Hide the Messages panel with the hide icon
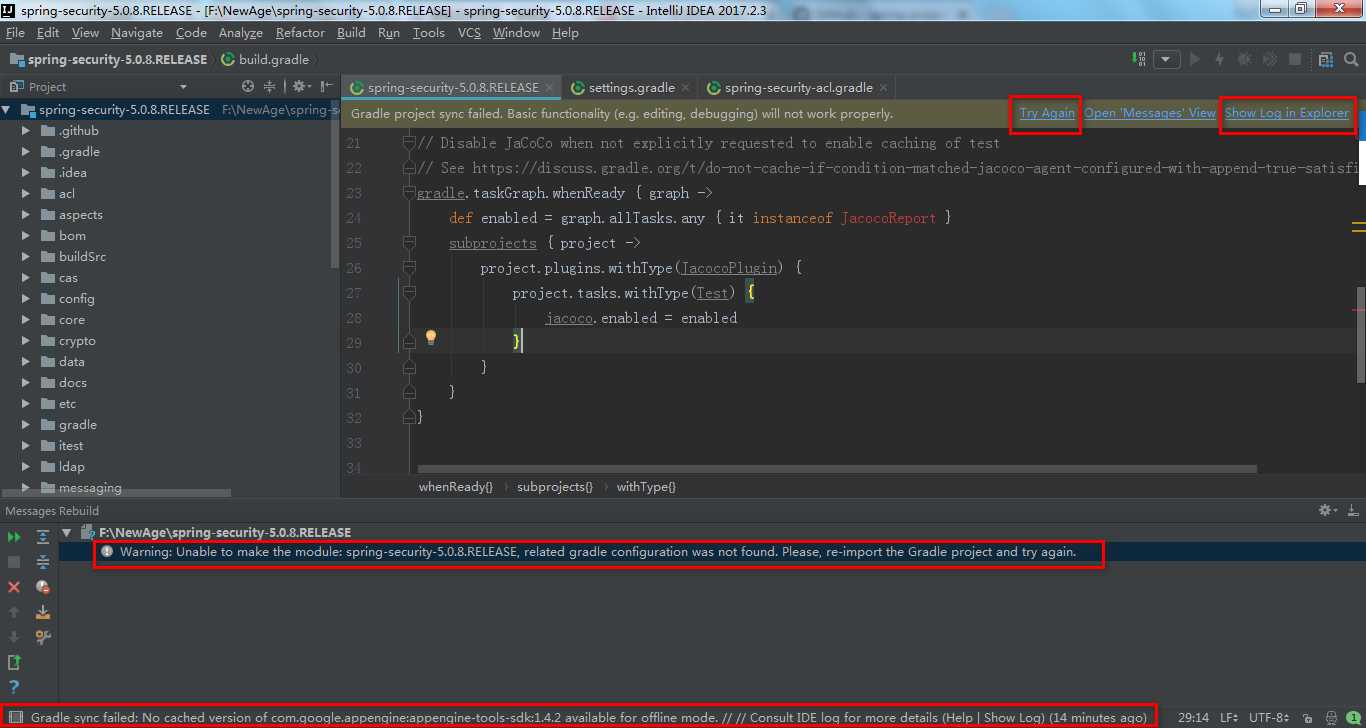The image size is (1366, 728). [1351, 510]
